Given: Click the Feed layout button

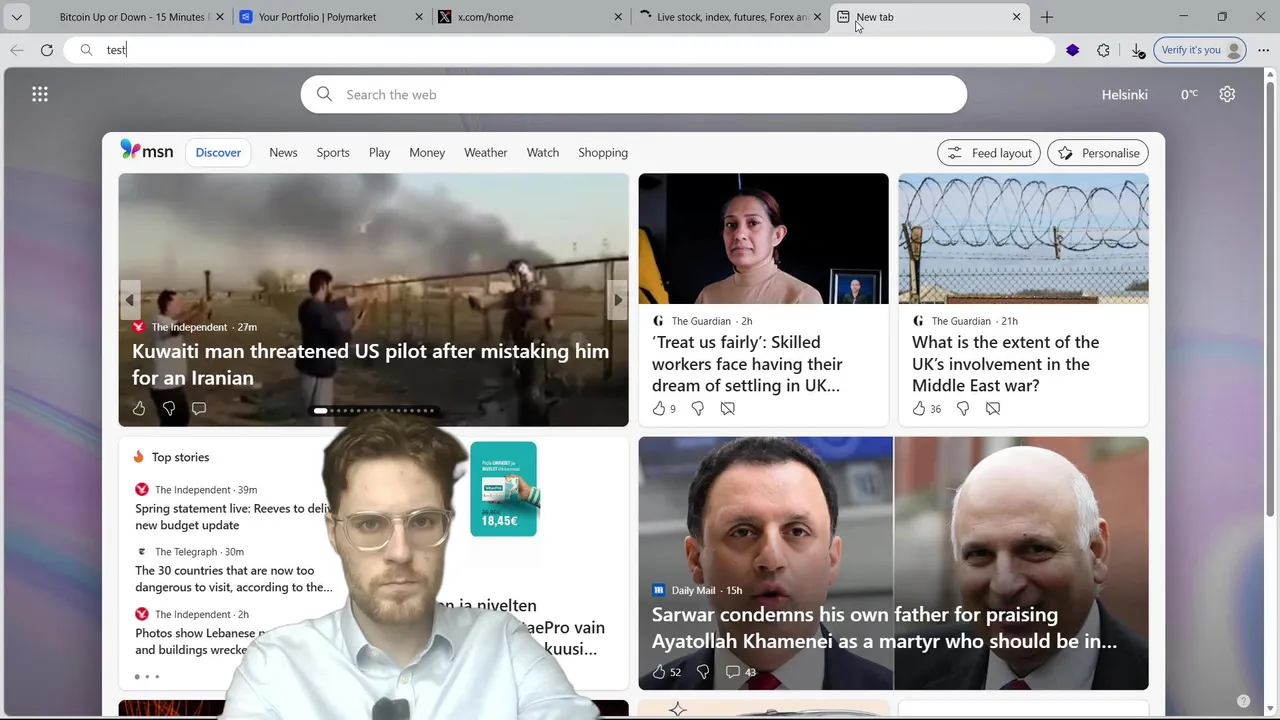Looking at the screenshot, I should point(990,153).
